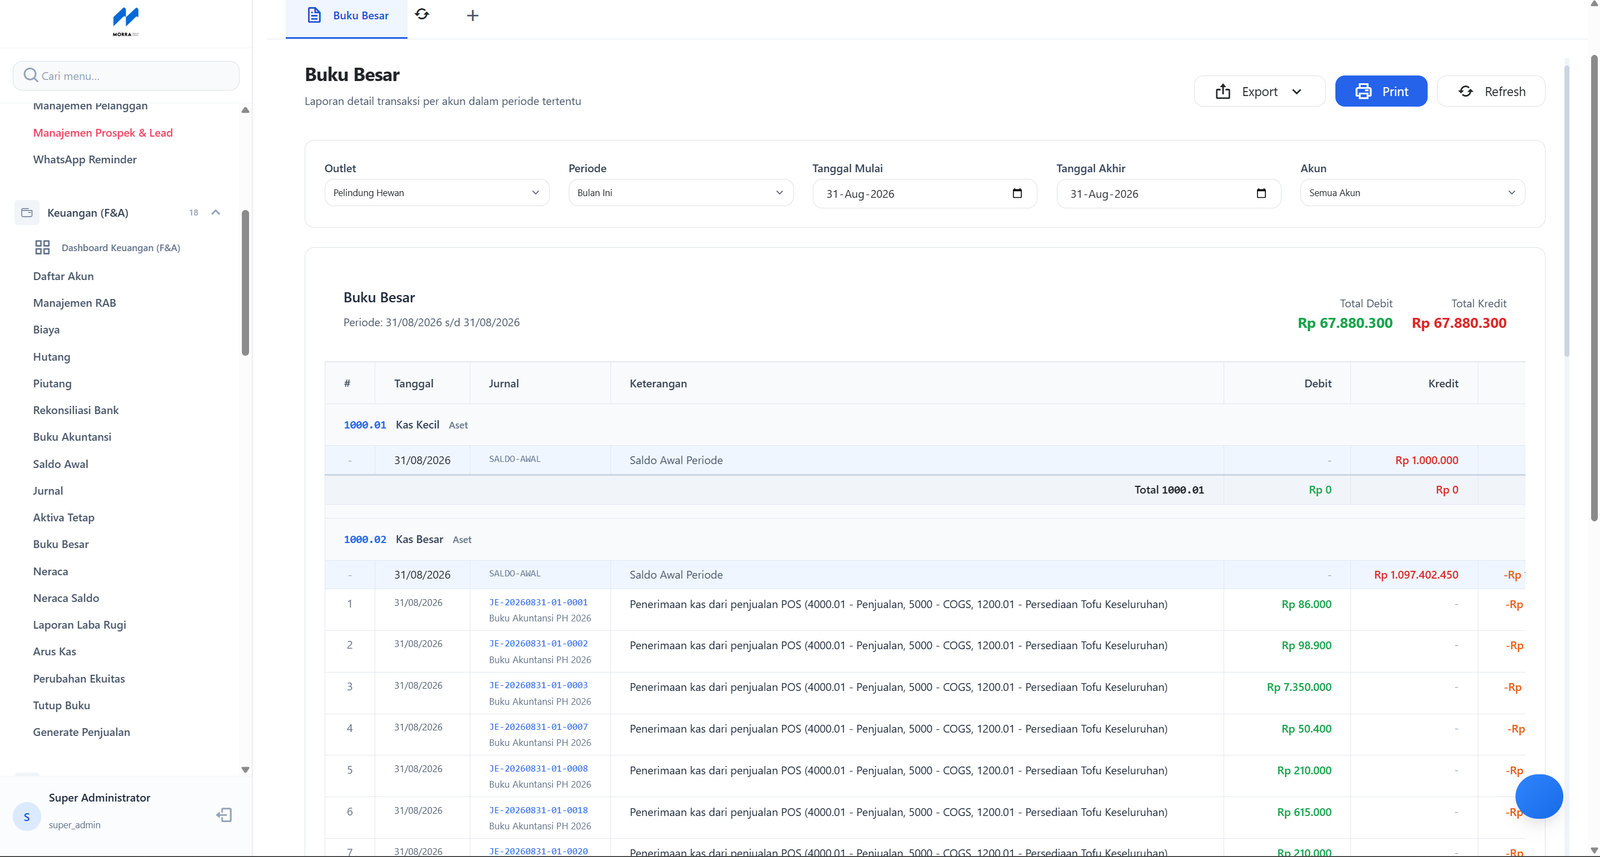Open Neraca Saldo in sidebar menu

tap(66, 598)
